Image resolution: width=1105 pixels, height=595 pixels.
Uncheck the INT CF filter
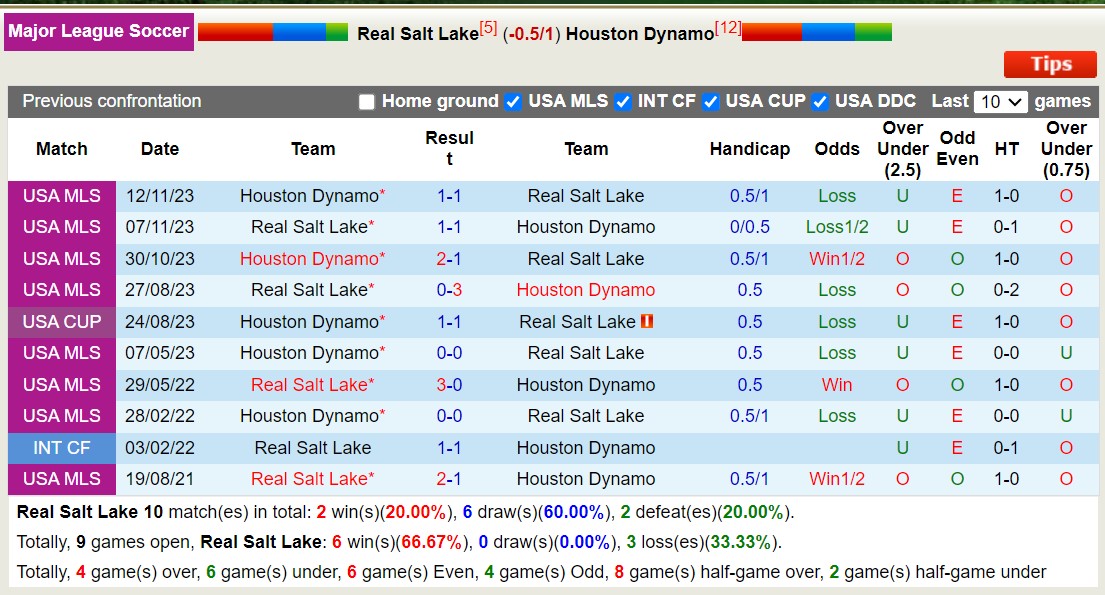tap(622, 101)
